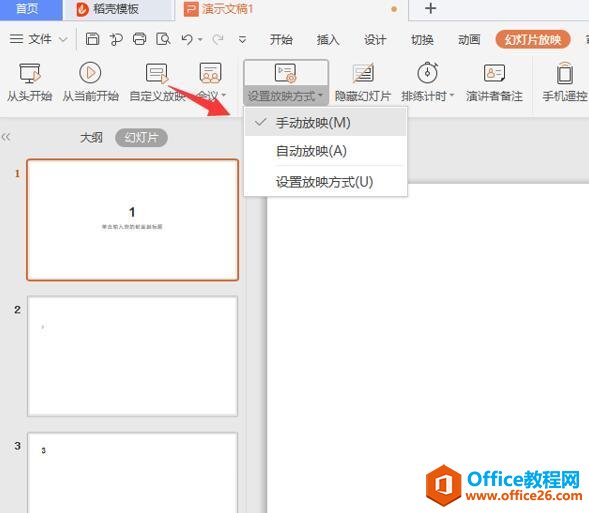Collapse the slide panel with double chevron
Image resolution: width=589 pixels, height=513 pixels.
(6, 137)
